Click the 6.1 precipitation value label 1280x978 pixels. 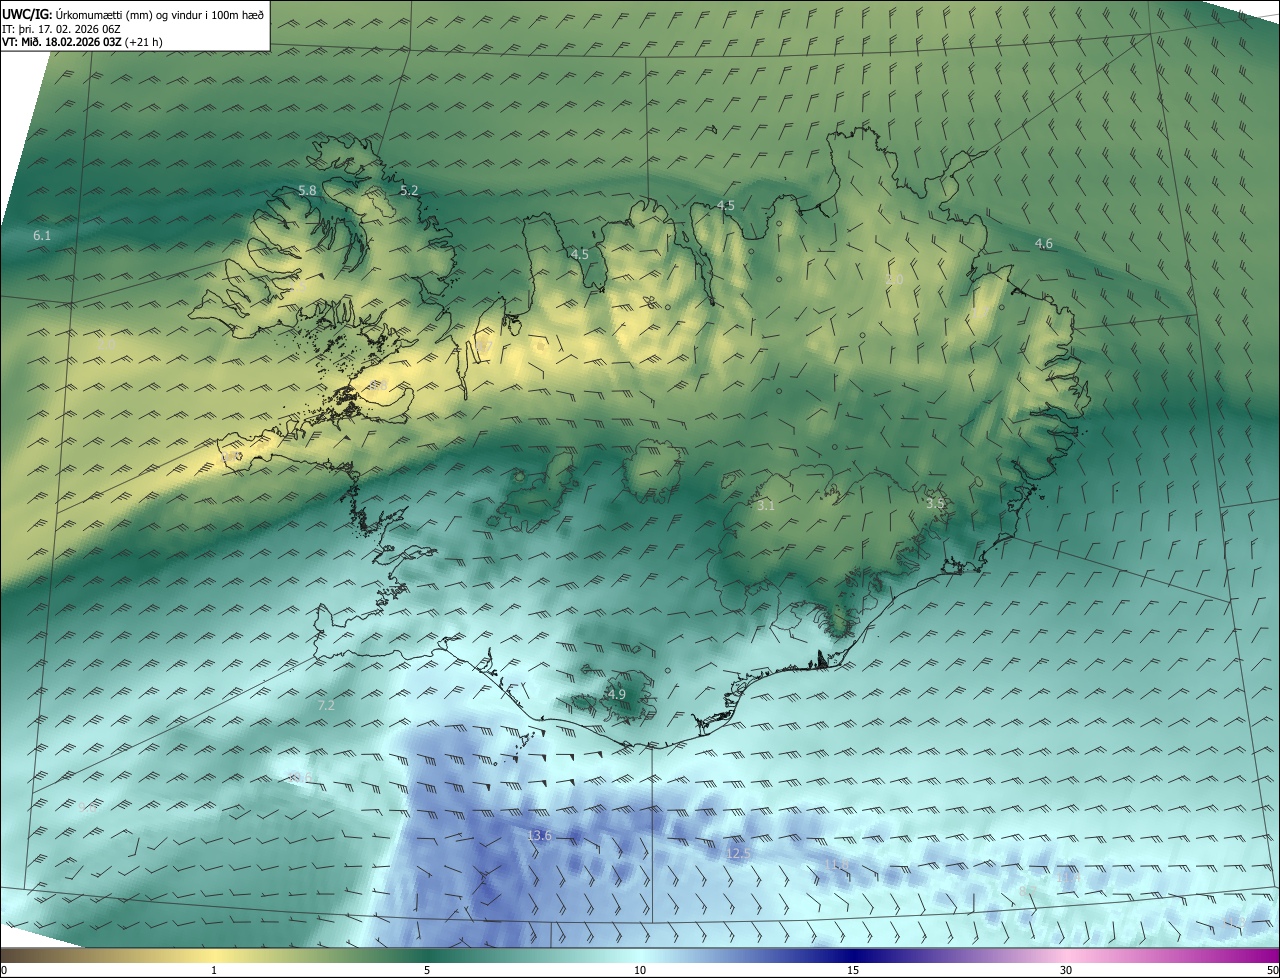click(x=41, y=236)
